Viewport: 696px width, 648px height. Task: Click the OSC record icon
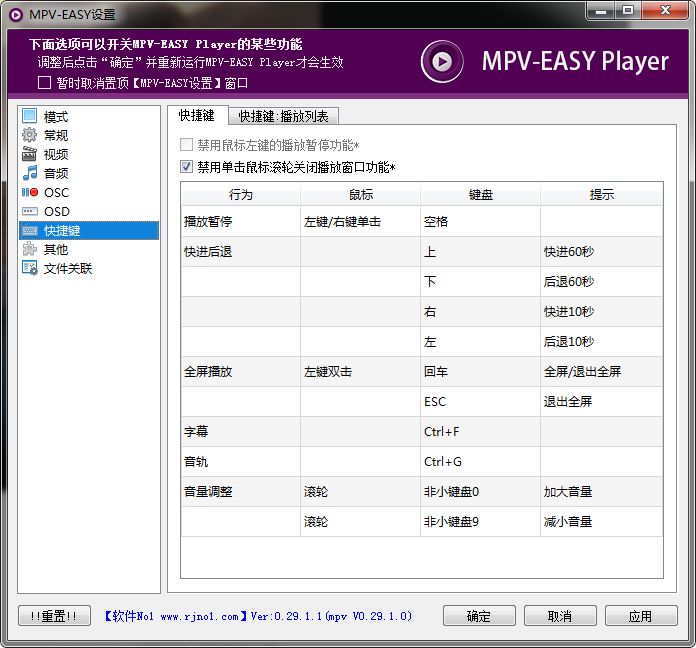point(29,192)
